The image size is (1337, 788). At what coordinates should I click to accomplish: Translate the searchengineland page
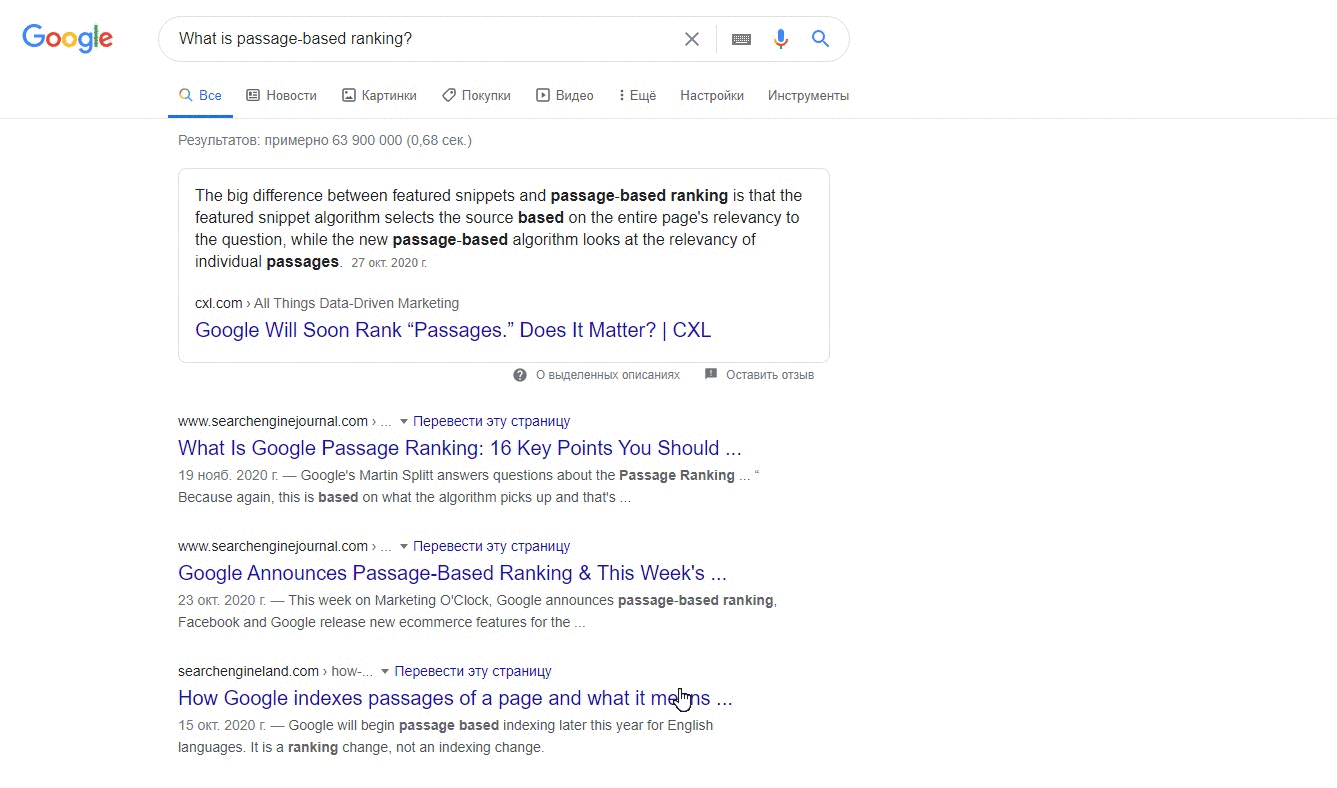tap(473, 671)
